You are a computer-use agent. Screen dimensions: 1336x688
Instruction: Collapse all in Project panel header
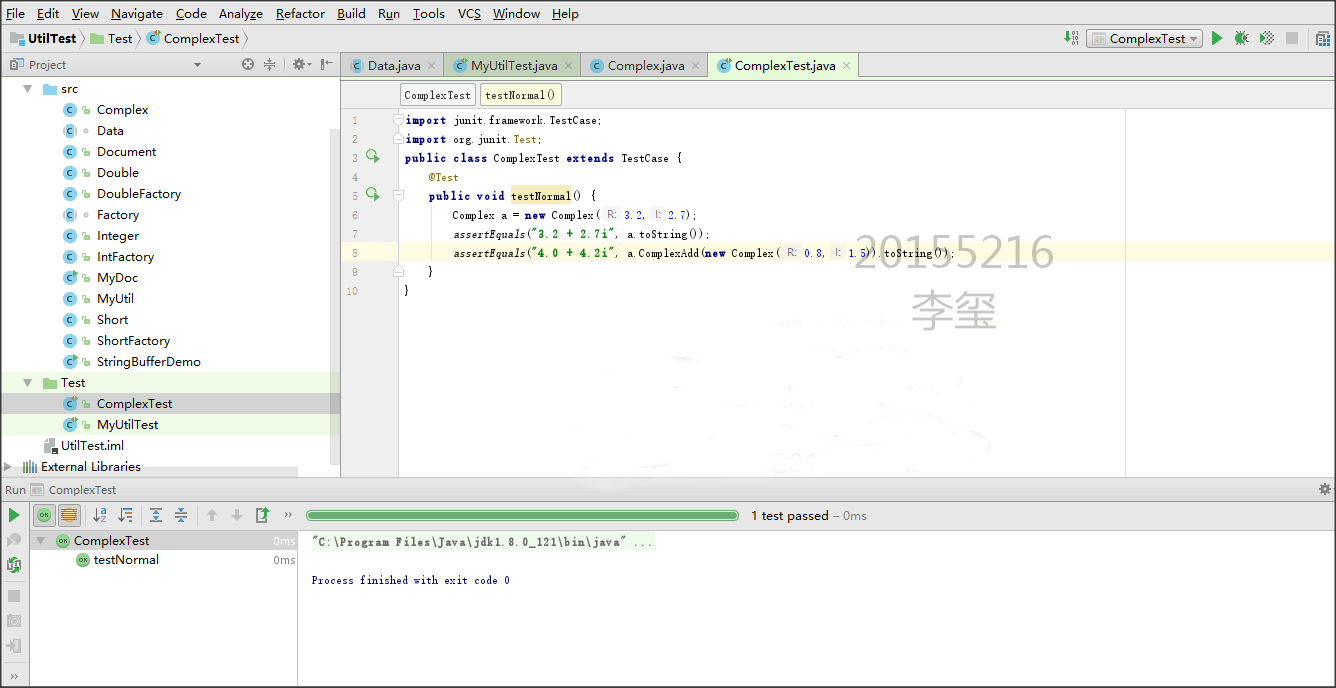point(269,64)
